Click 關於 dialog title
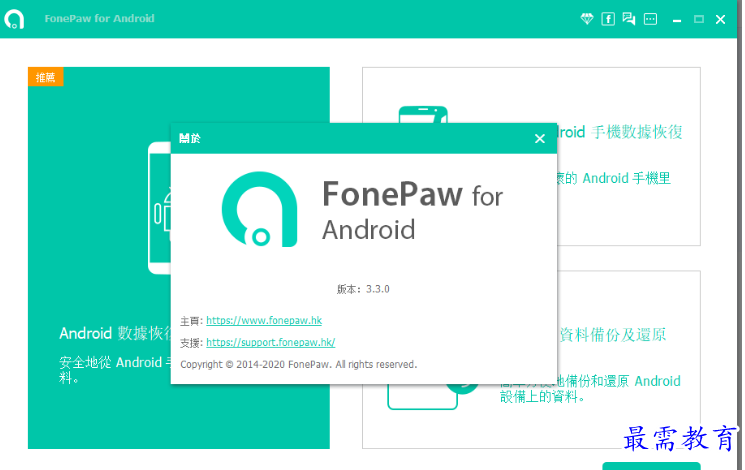 click(190, 138)
